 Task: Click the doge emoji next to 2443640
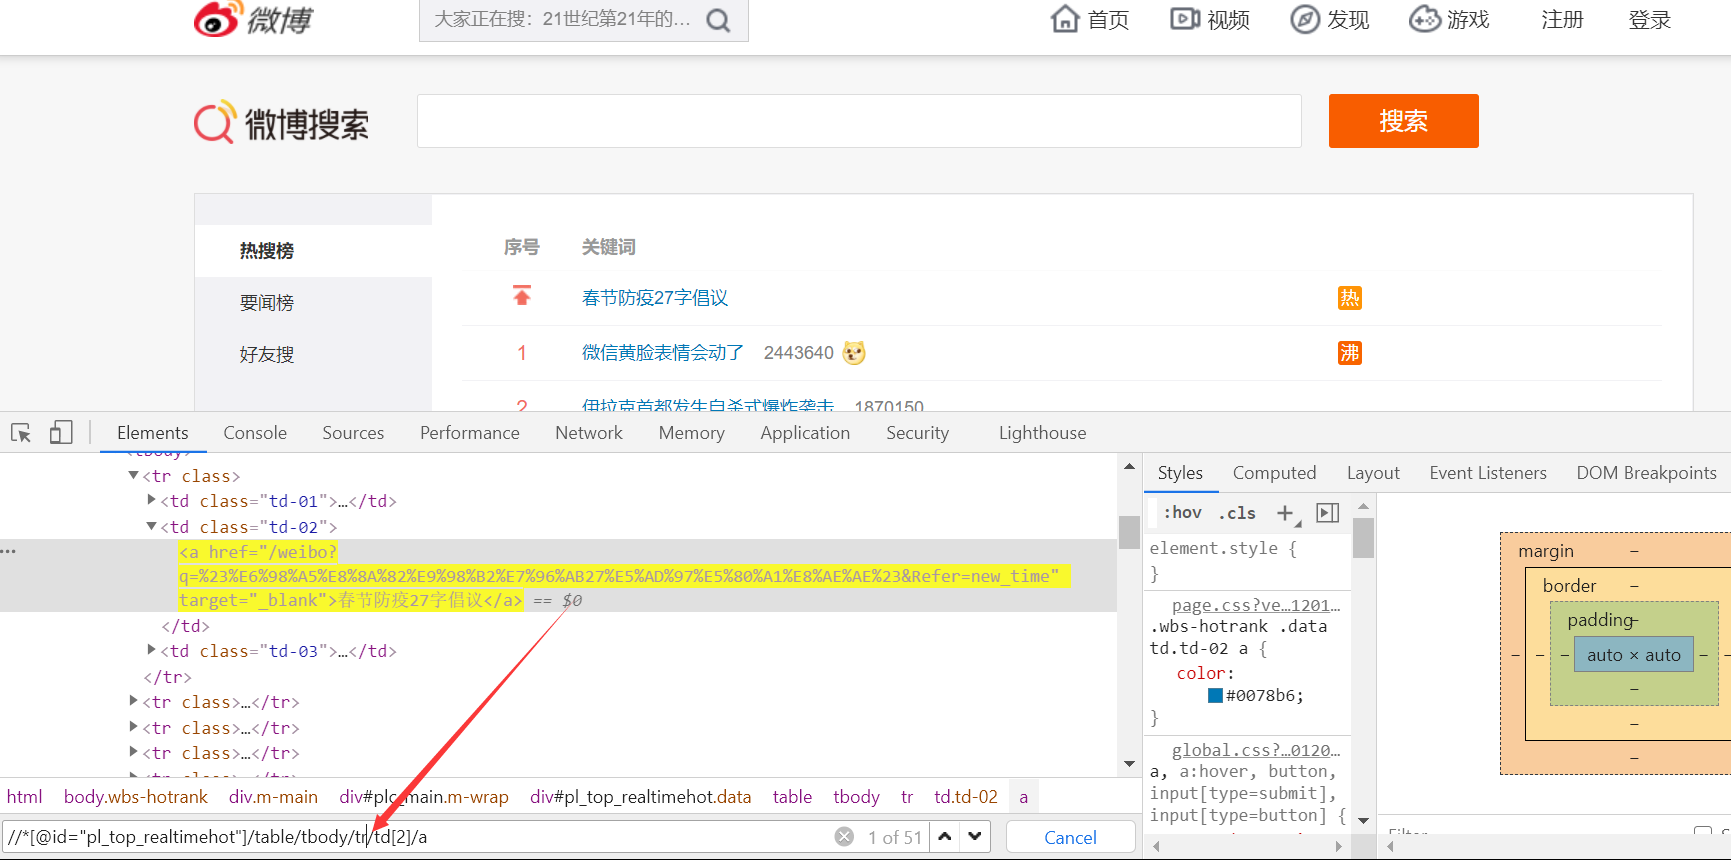854,353
